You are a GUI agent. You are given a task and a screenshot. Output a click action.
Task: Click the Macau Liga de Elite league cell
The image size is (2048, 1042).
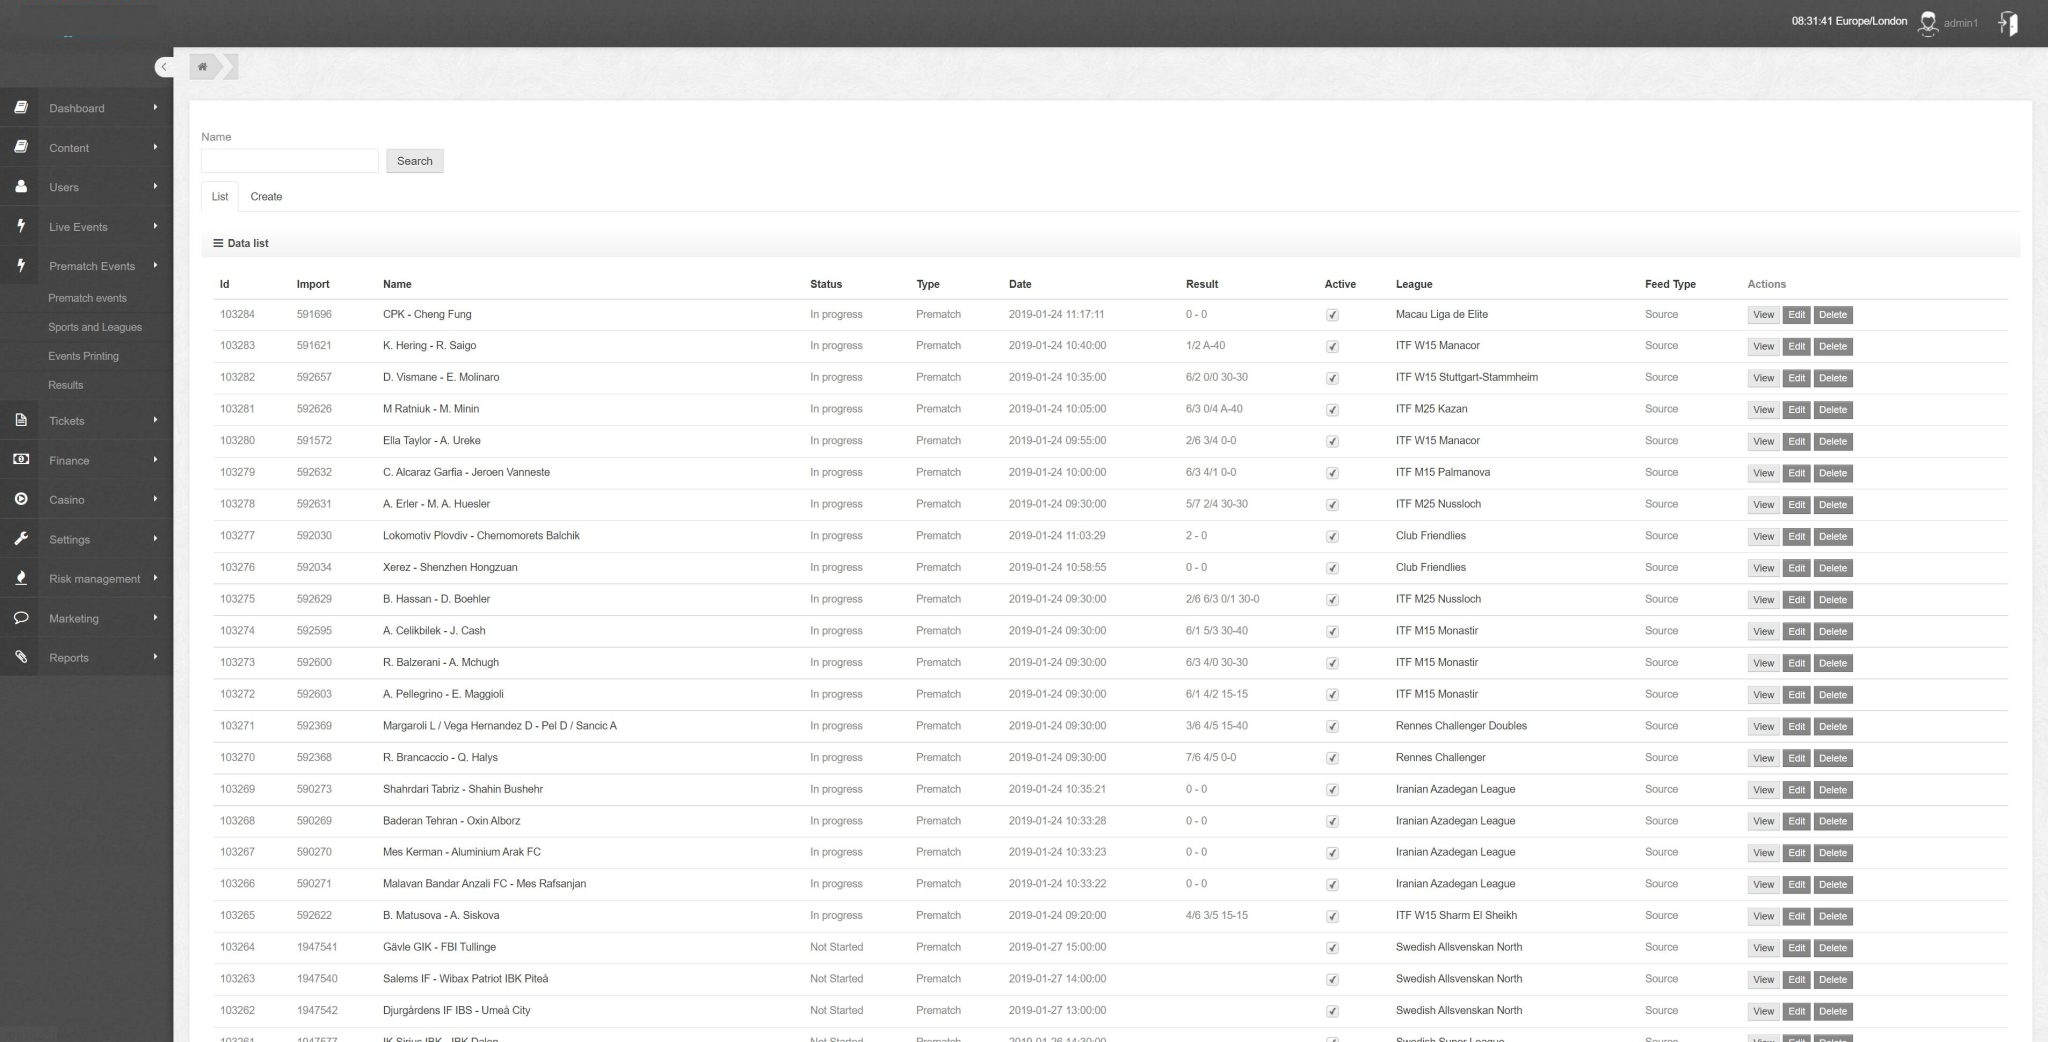click(x=1441, y=314)
